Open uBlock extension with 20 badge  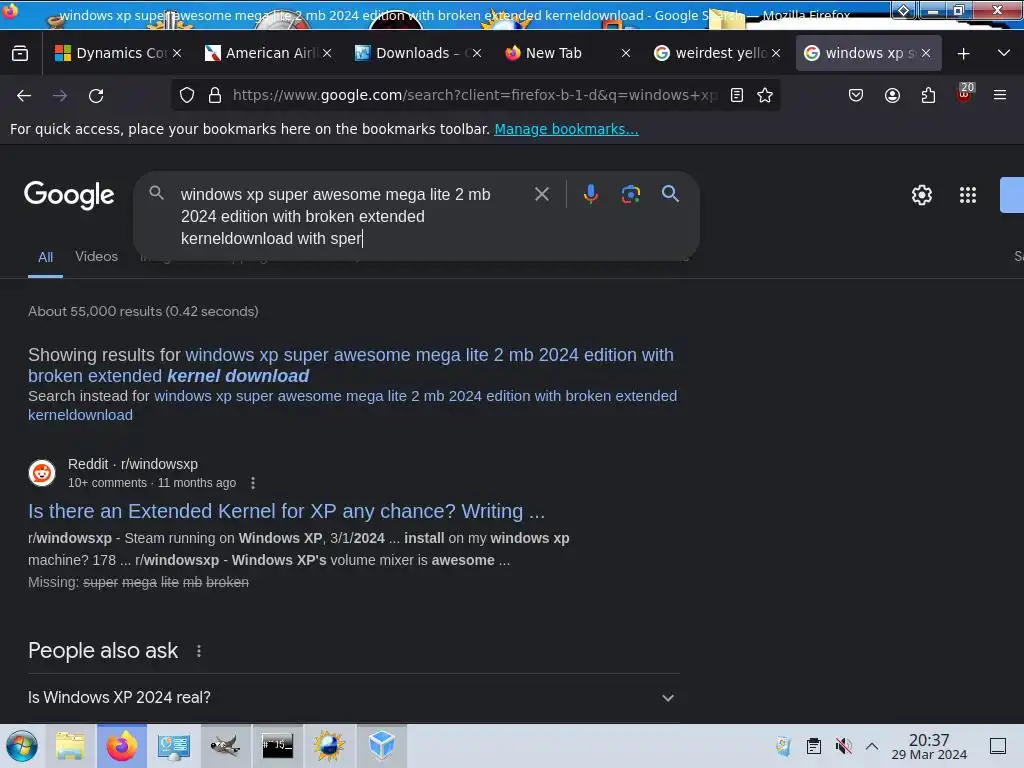[965, 93]
